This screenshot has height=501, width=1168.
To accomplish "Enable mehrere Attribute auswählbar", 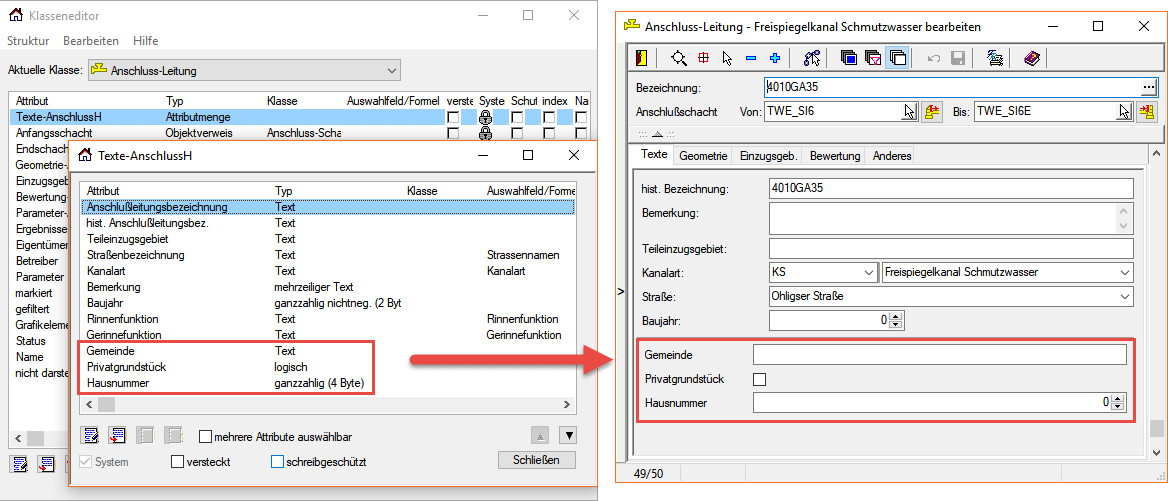I will (206, 437).
